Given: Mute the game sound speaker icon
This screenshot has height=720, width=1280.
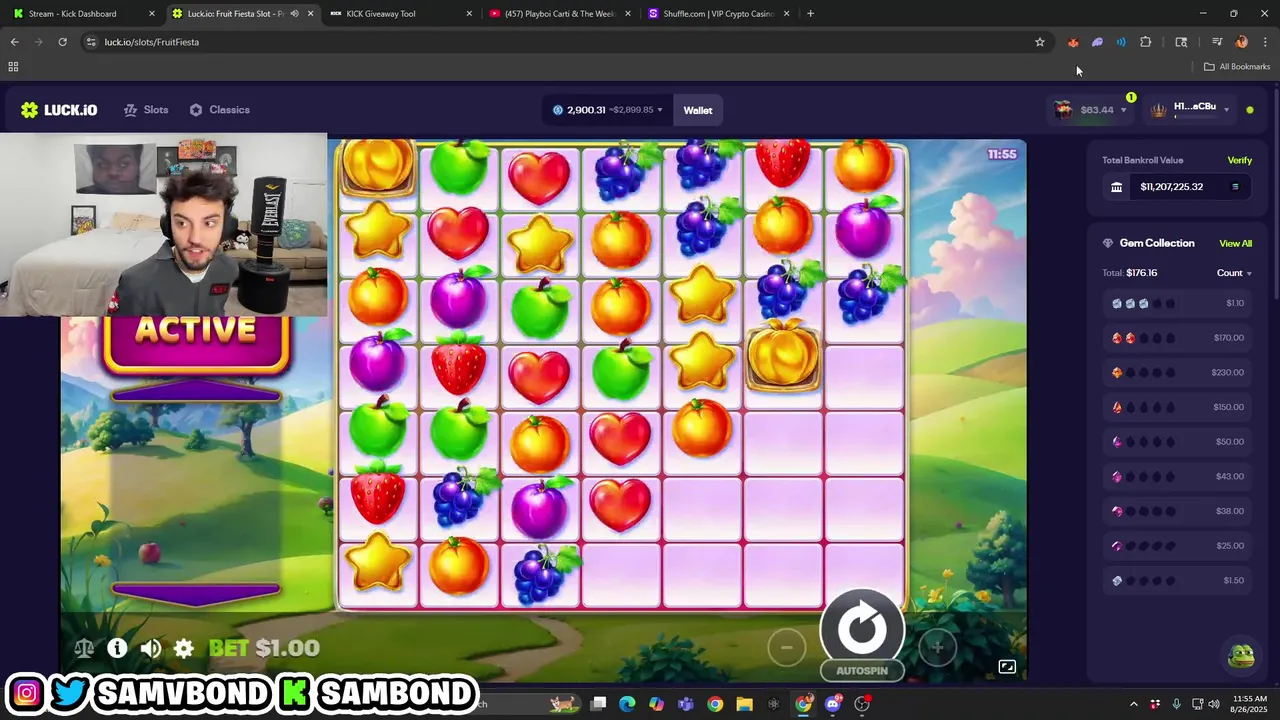Looking at the screenshot, I should pos(150,648).
